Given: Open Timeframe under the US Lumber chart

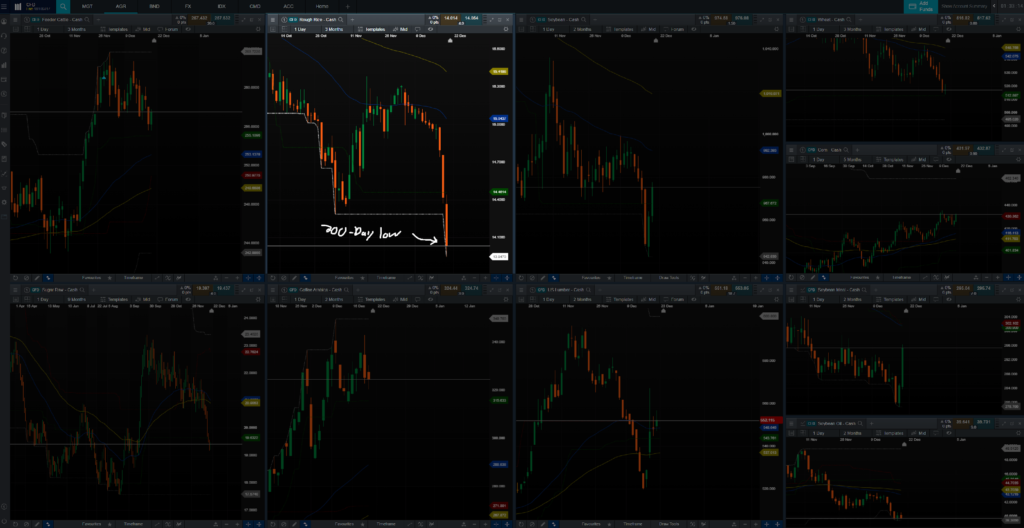Looking at the screenshot, I should click(x=632, y=524).
